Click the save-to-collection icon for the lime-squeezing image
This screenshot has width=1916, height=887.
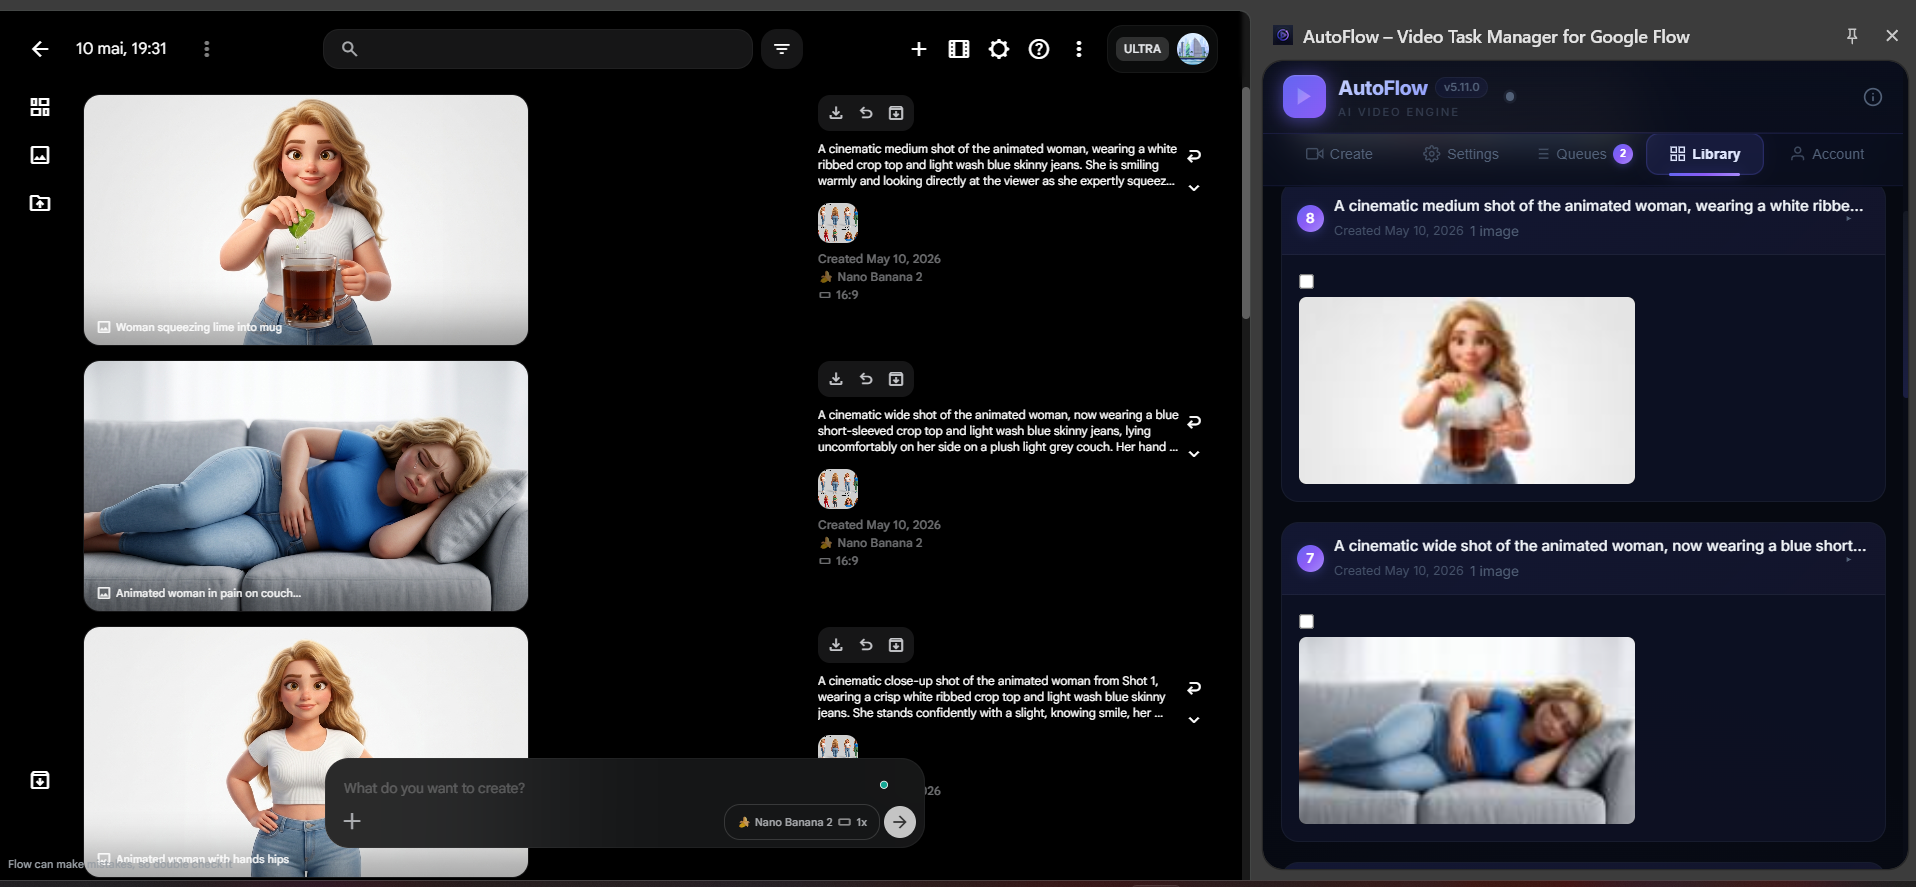pyautogui.click(x=896, y=113)
